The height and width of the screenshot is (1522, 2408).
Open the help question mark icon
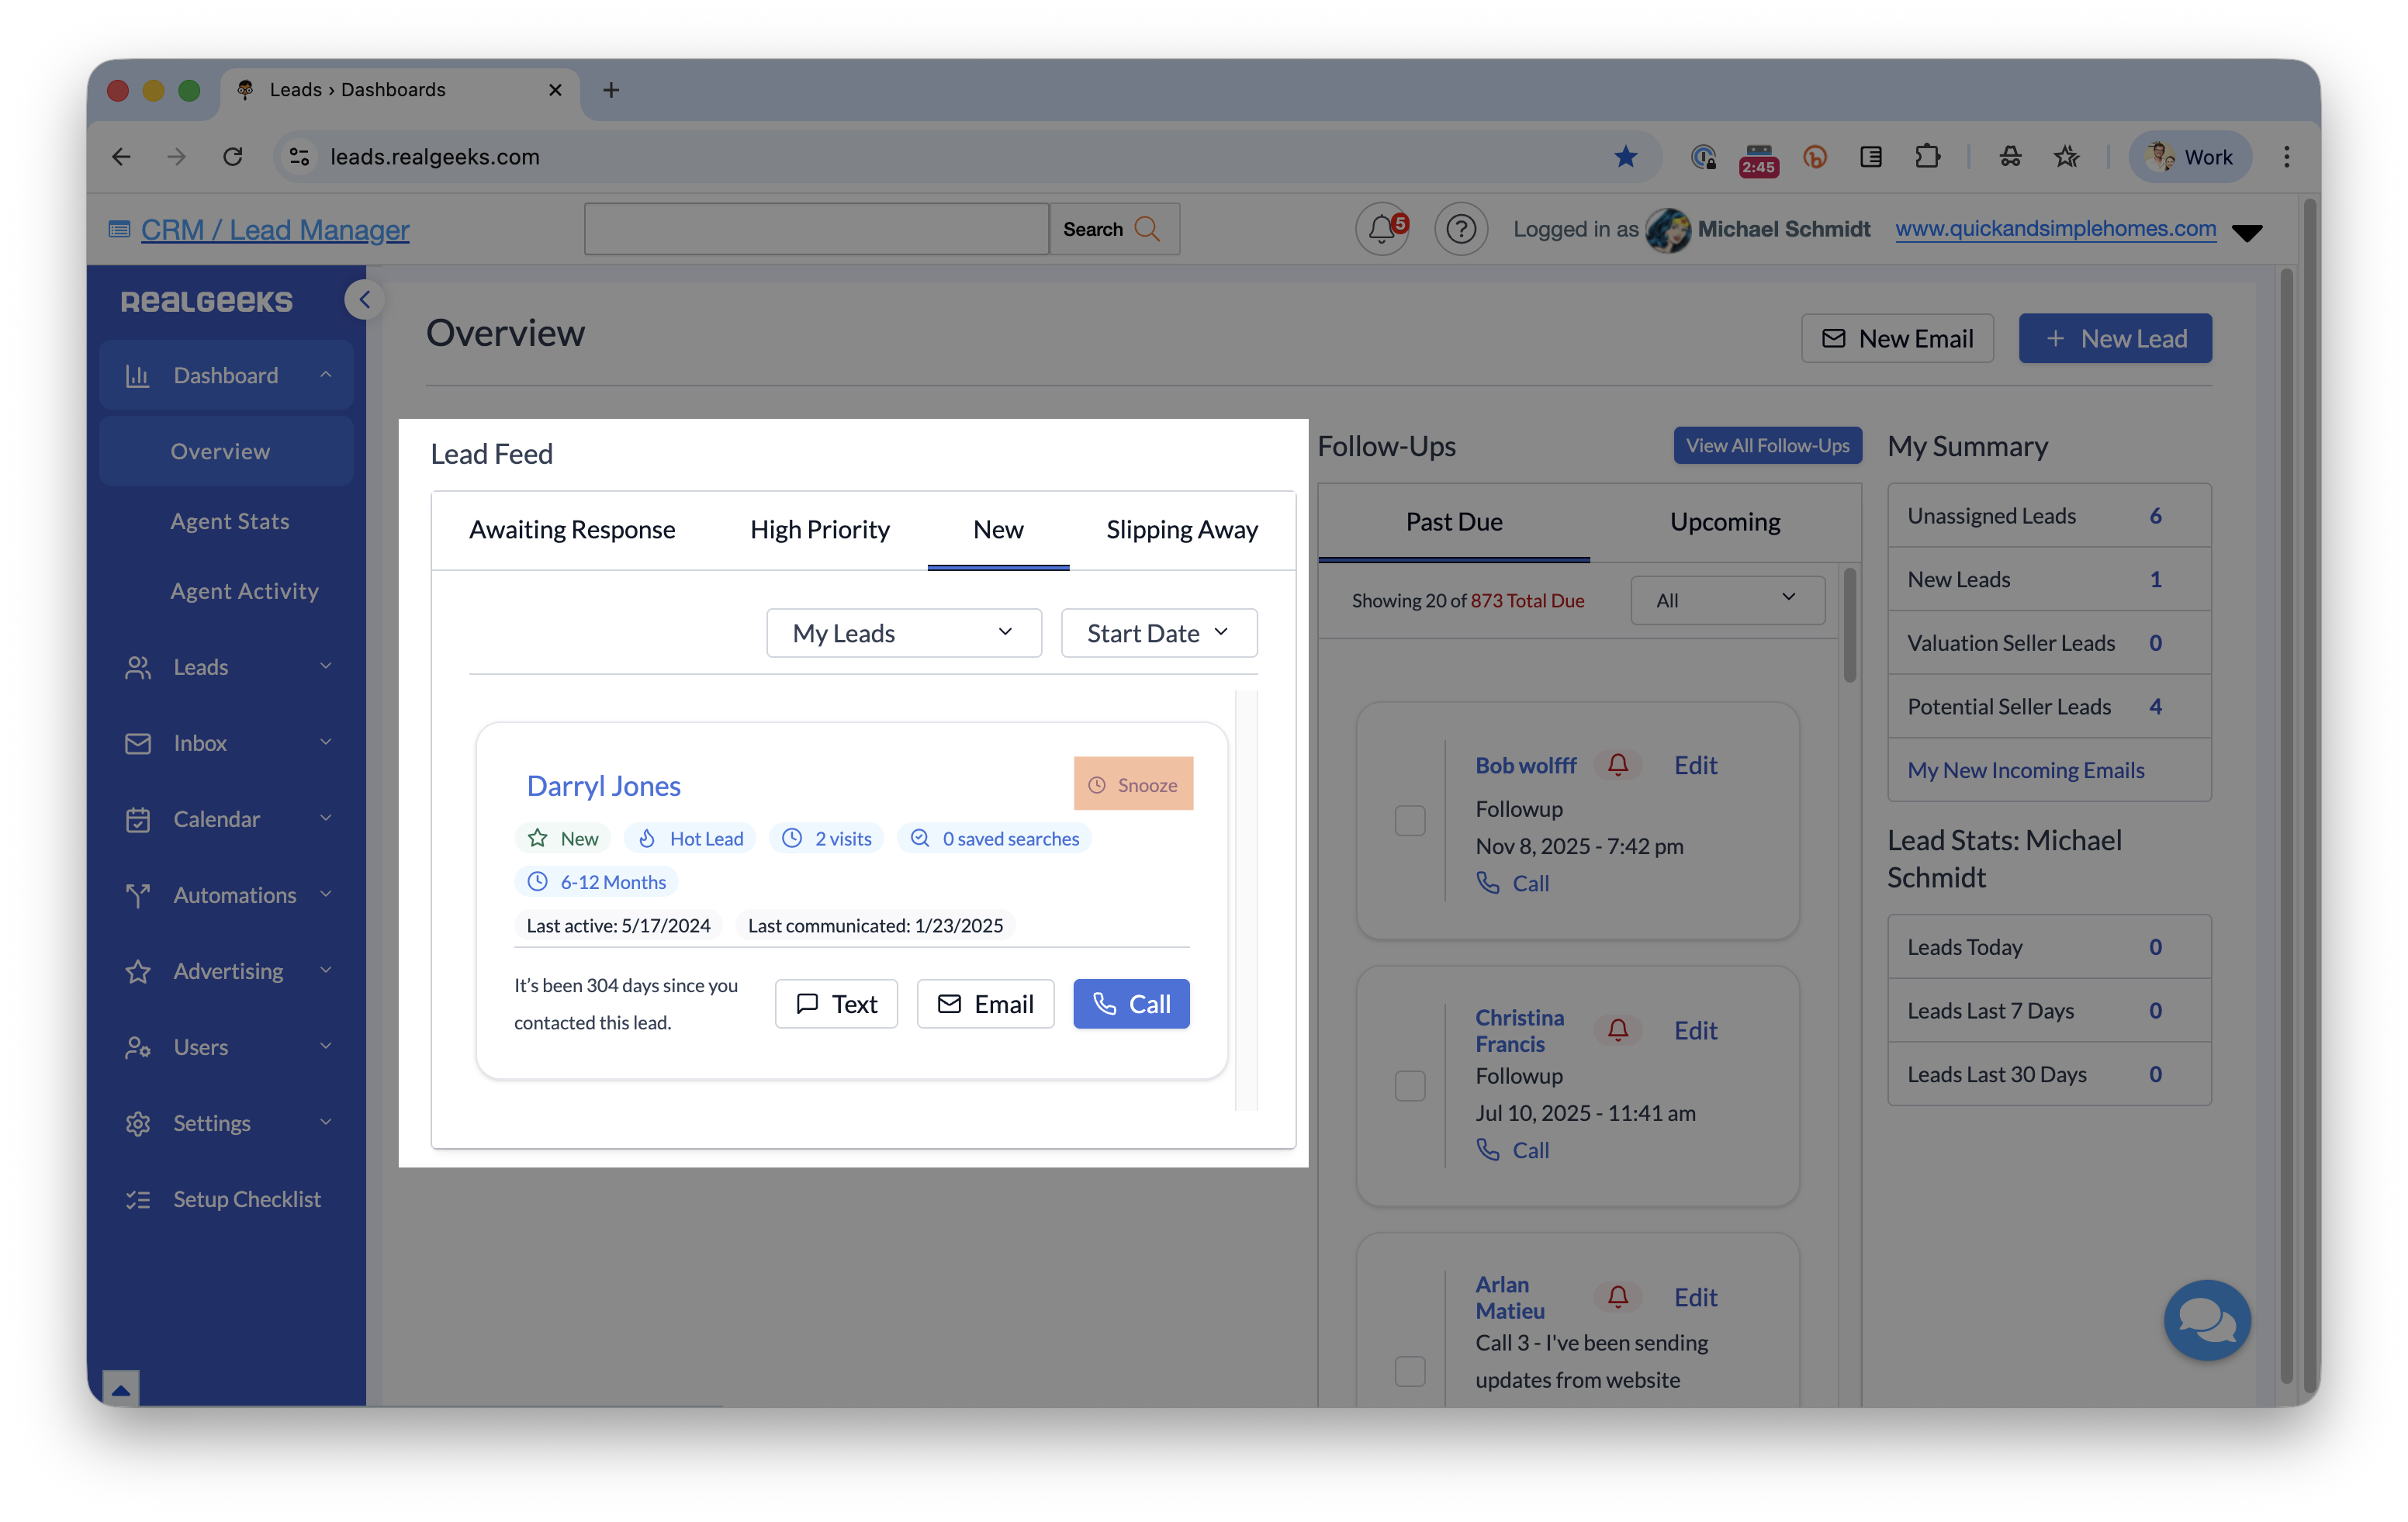point(1460,229)
